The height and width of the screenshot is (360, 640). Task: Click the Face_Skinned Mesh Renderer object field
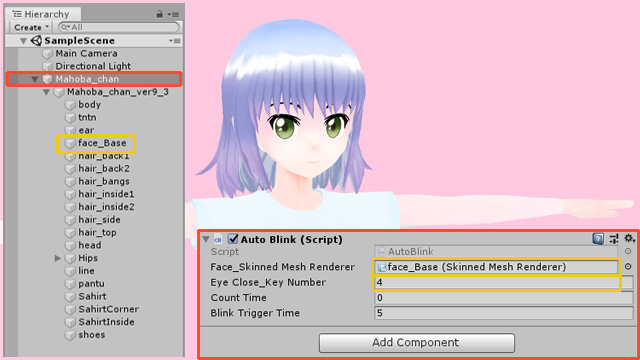(496, 267)
